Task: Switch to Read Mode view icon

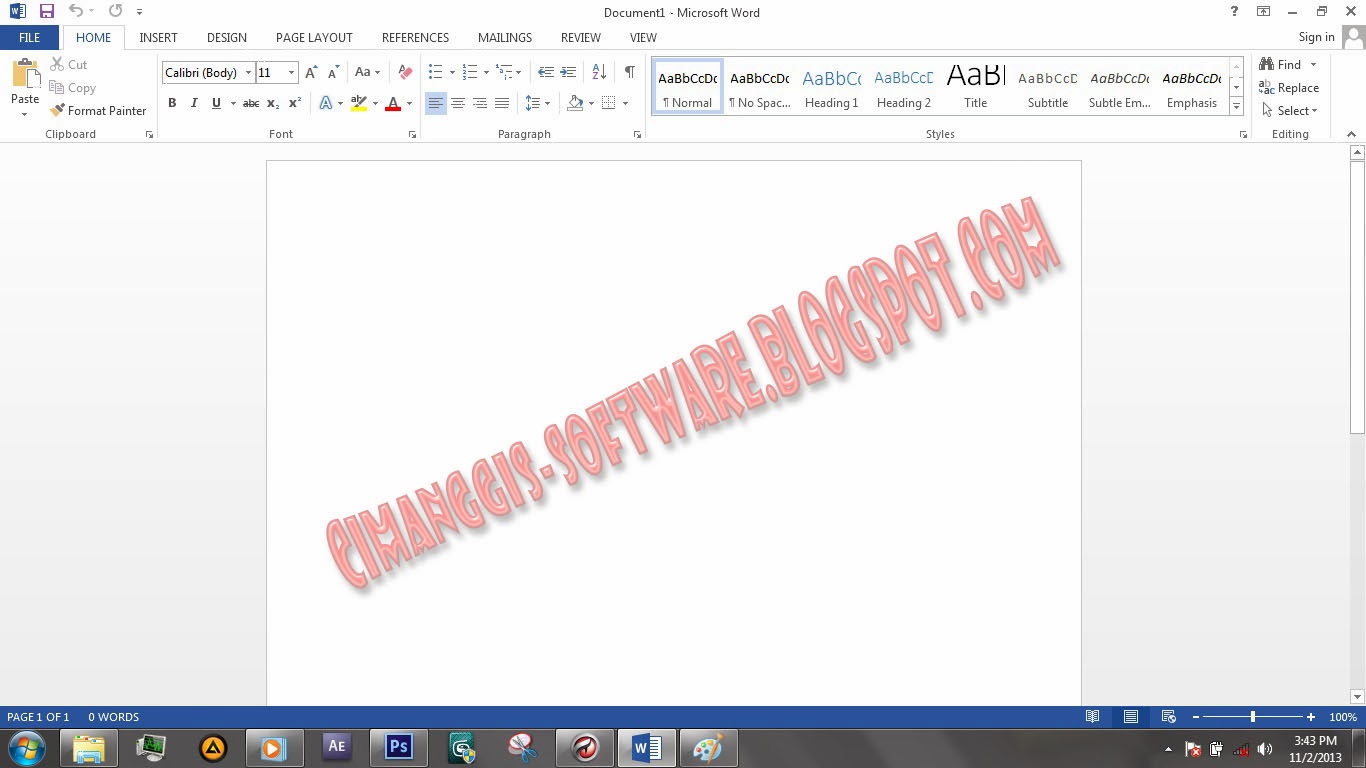Action: pos(1093,717)
